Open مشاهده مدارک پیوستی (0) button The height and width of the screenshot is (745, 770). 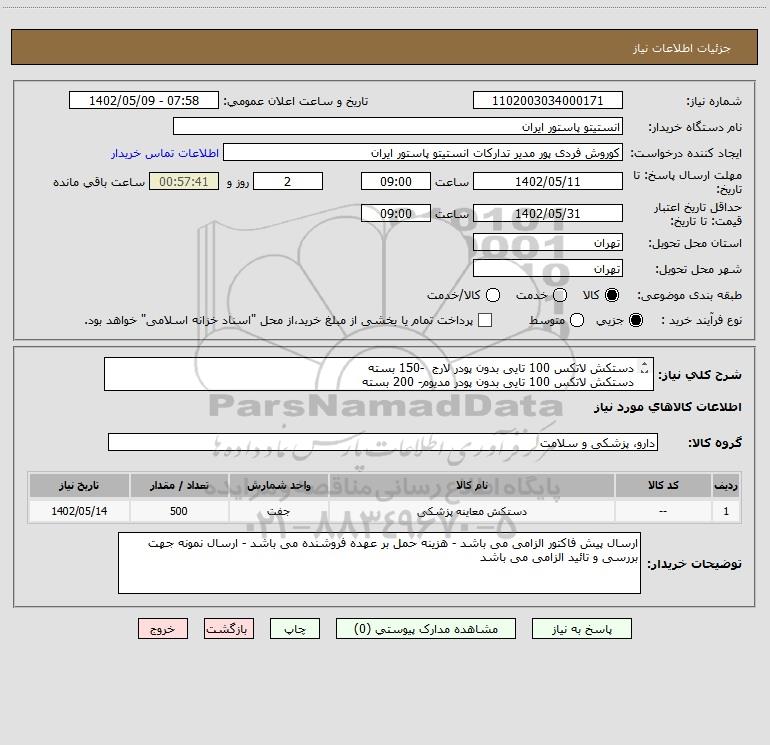pyautogui.click(x=426, y=629)
